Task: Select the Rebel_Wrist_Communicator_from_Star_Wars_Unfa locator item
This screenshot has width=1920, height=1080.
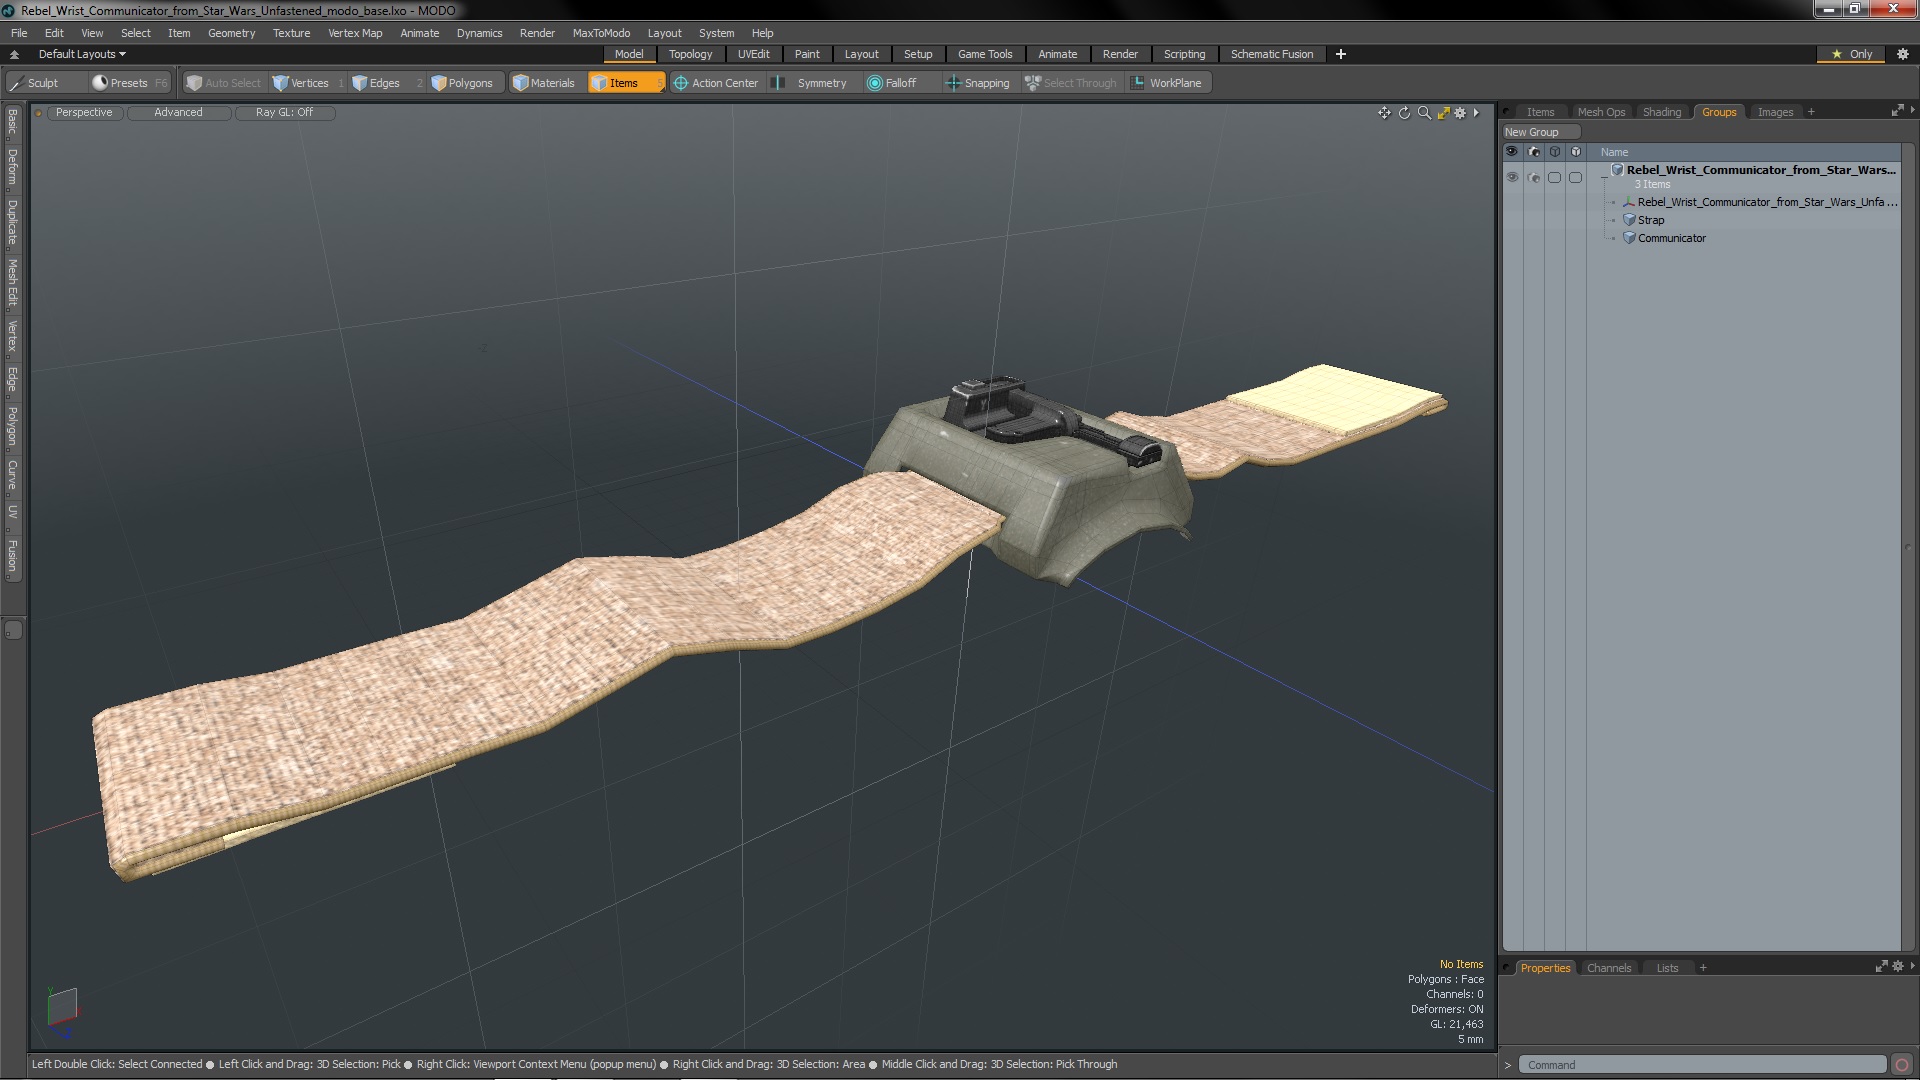Action: (1766, 202)
